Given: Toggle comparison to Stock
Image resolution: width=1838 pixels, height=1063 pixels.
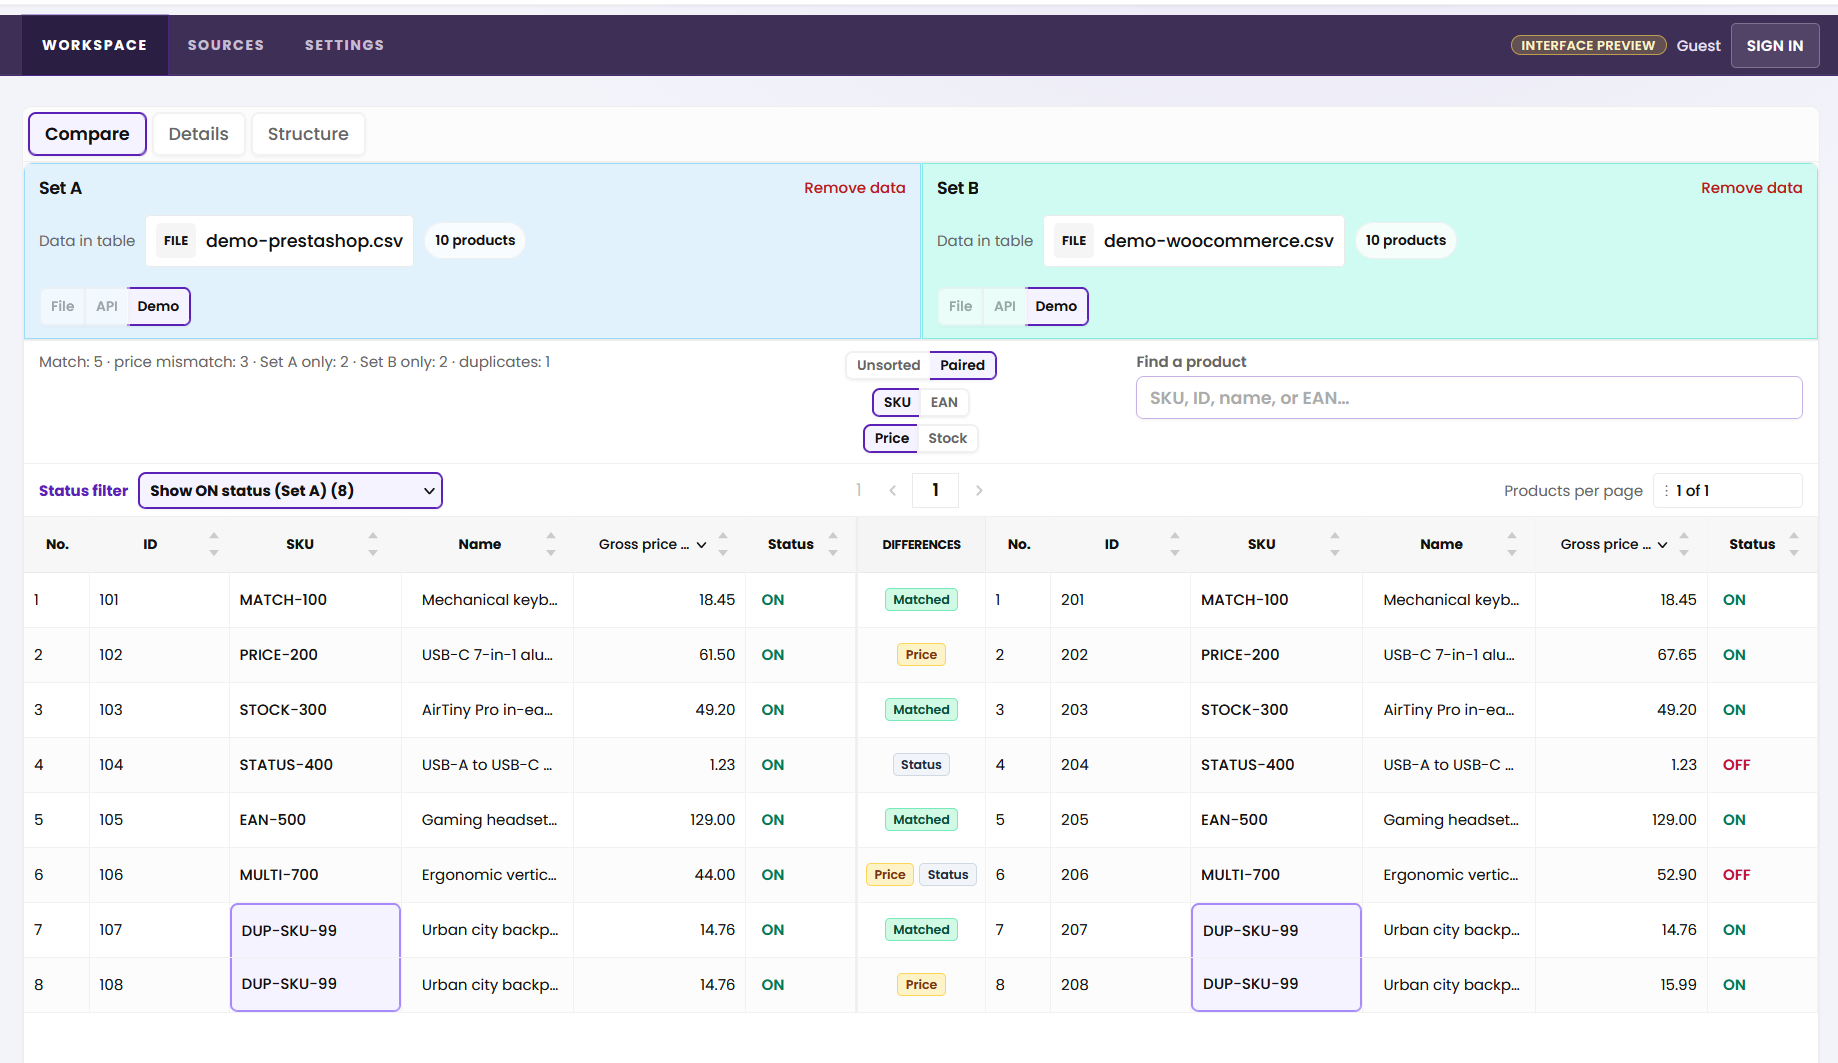Looking at the screenshot, I should [947, 438].
